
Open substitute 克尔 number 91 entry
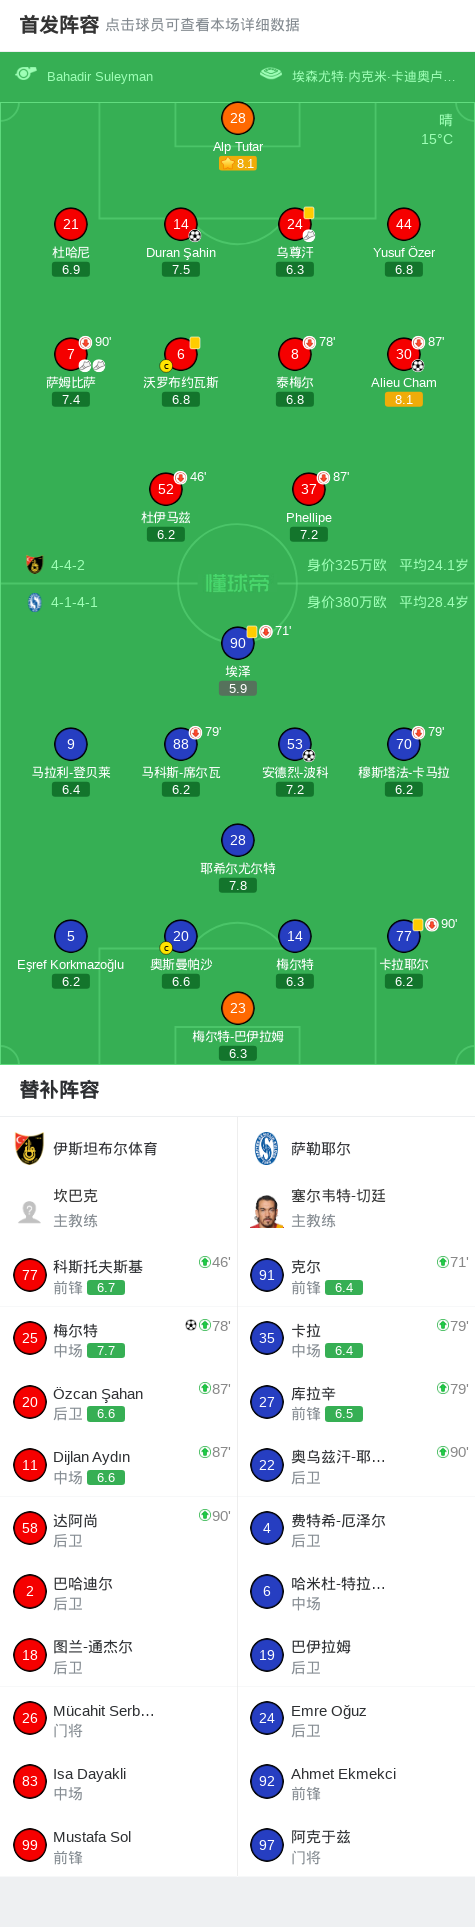(x=356, y=1275)
